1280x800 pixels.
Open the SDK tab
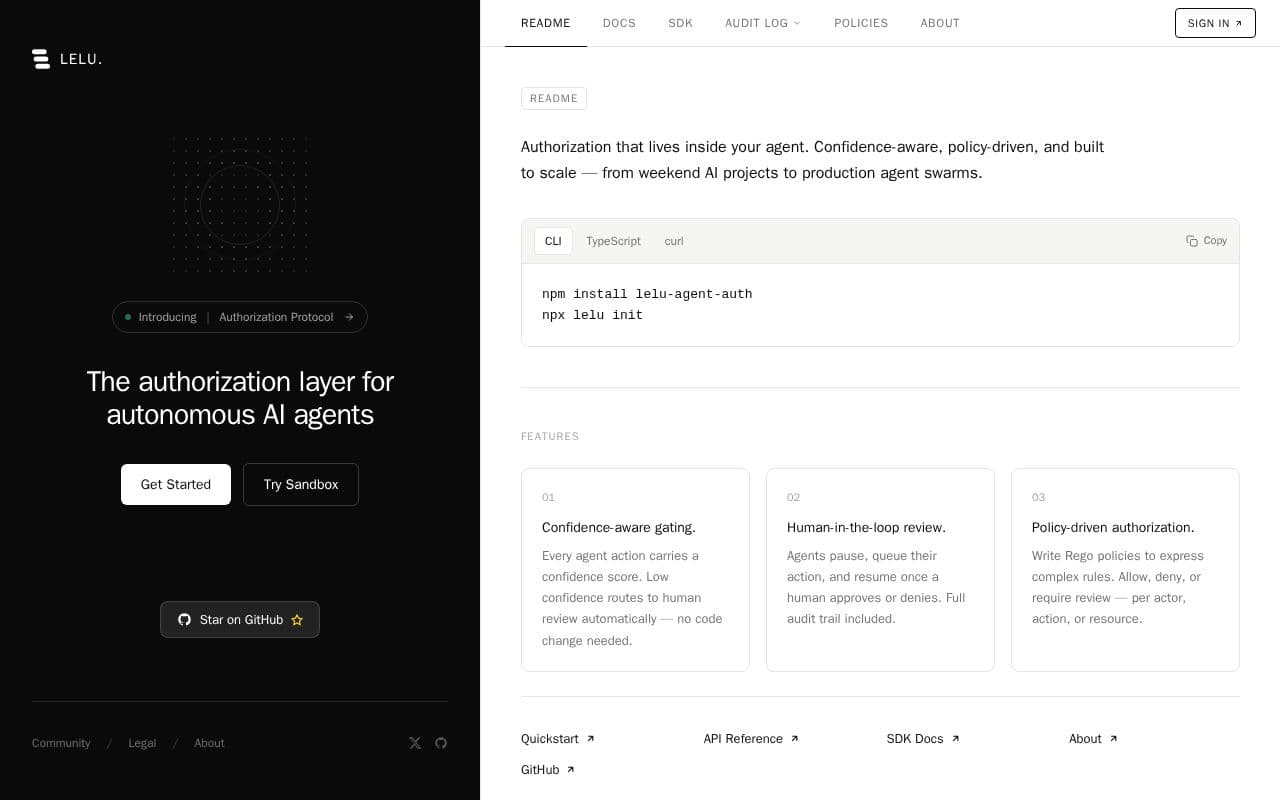[680, 23]
